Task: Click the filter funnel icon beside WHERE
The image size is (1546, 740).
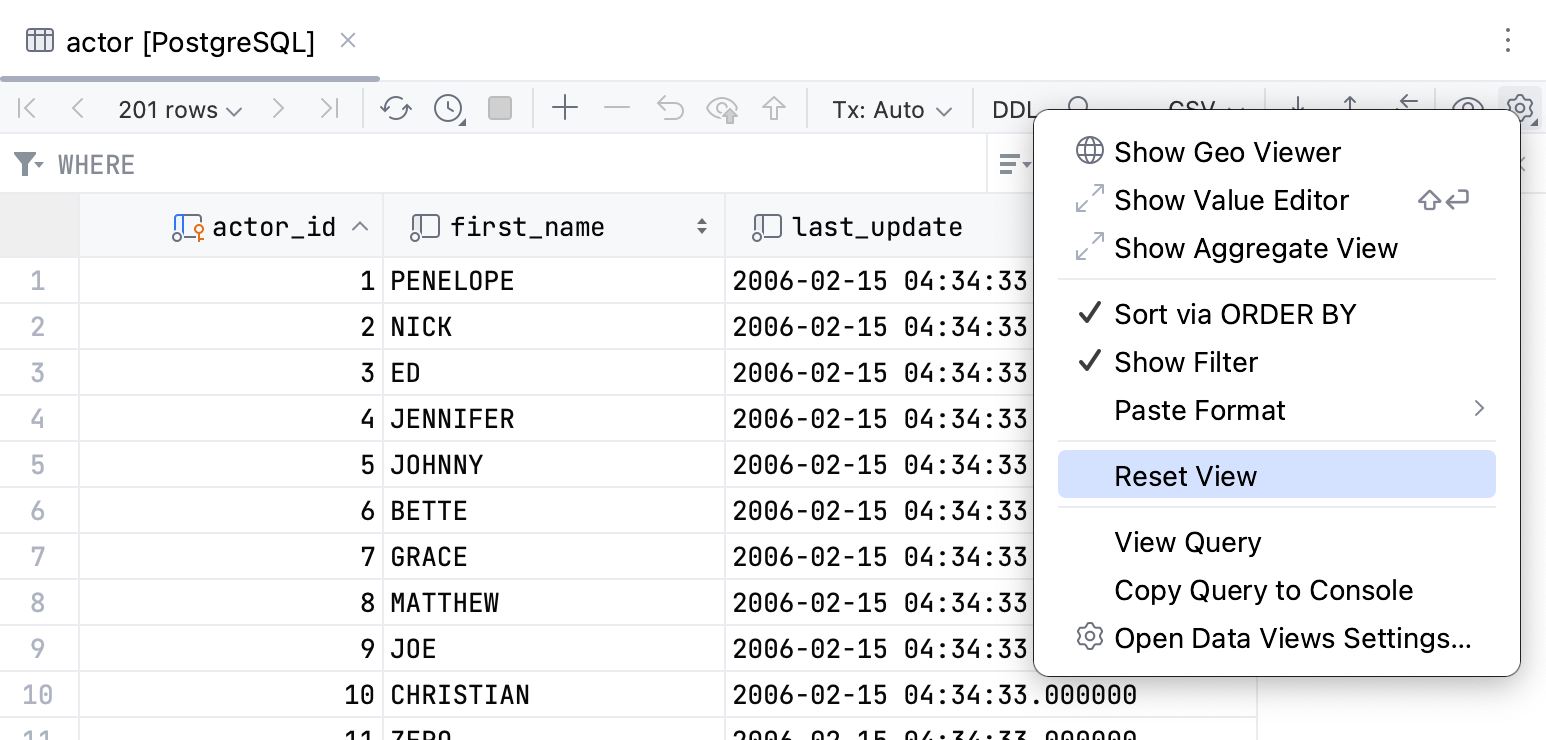Action: [27, 164]
